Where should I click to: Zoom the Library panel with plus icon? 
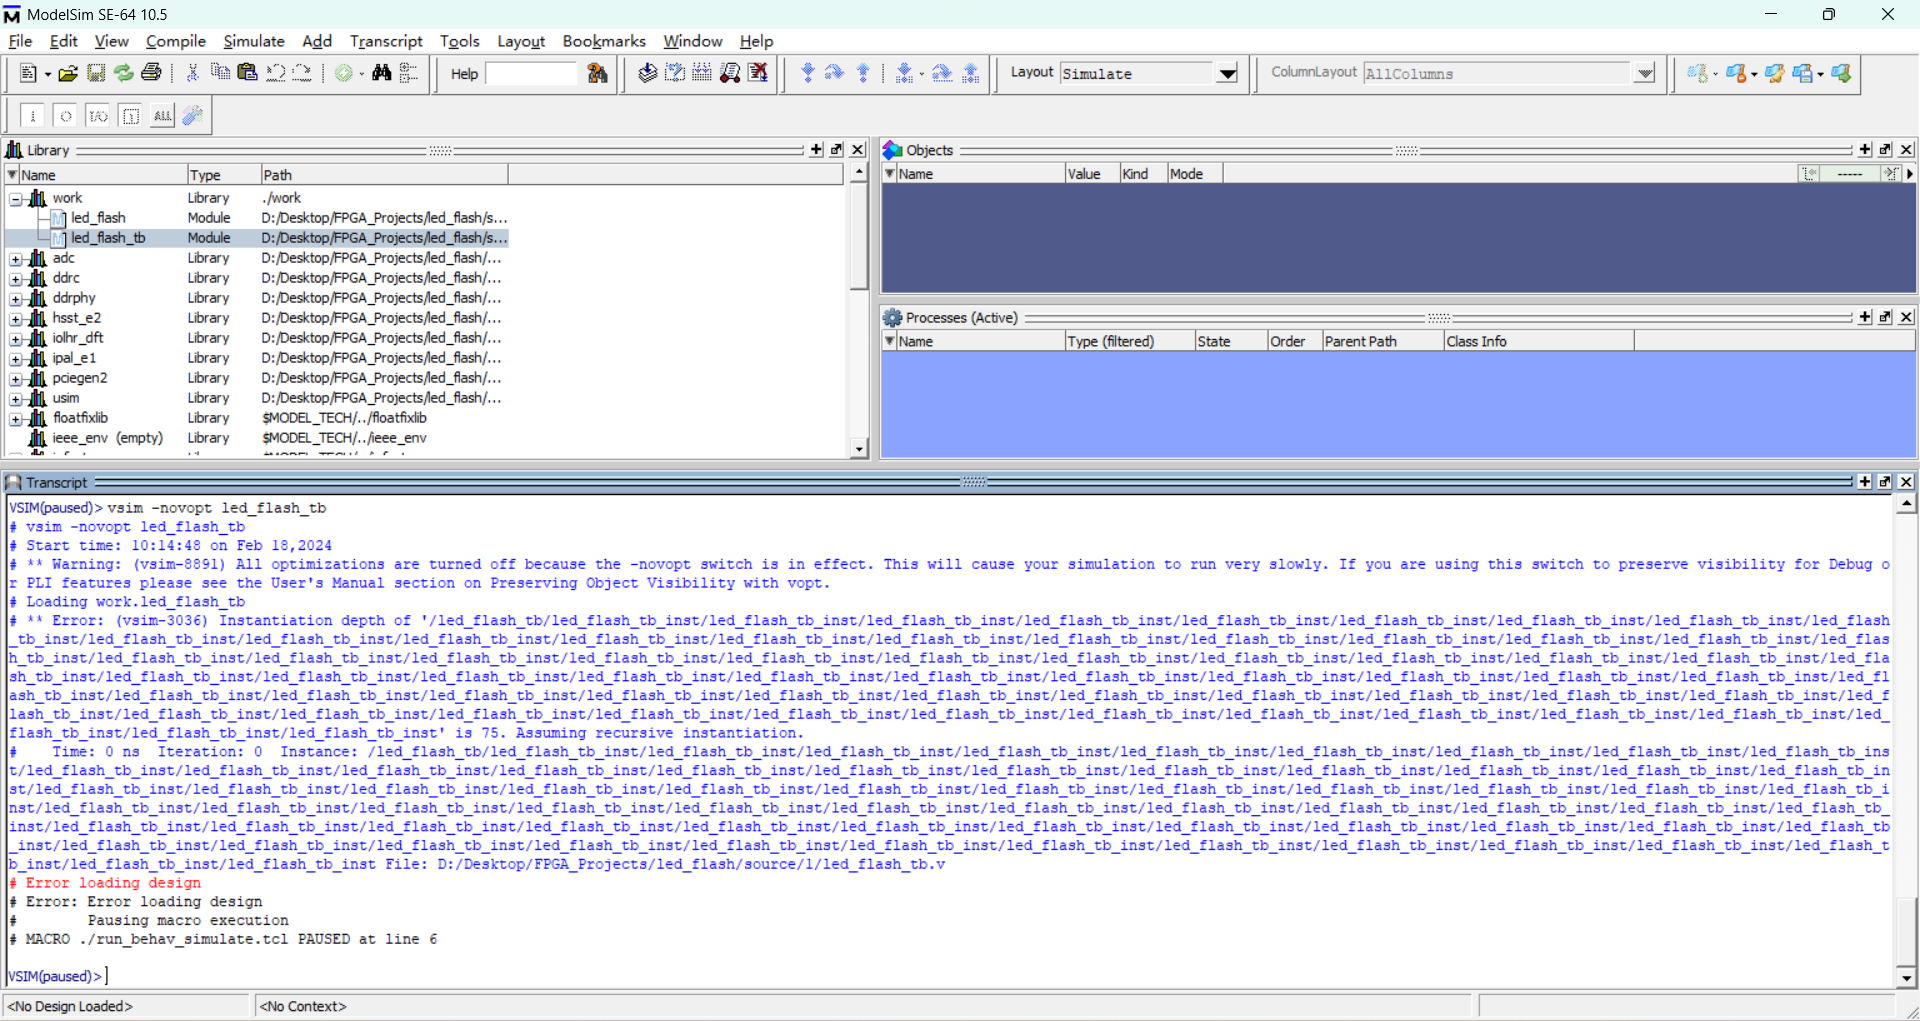816,150
